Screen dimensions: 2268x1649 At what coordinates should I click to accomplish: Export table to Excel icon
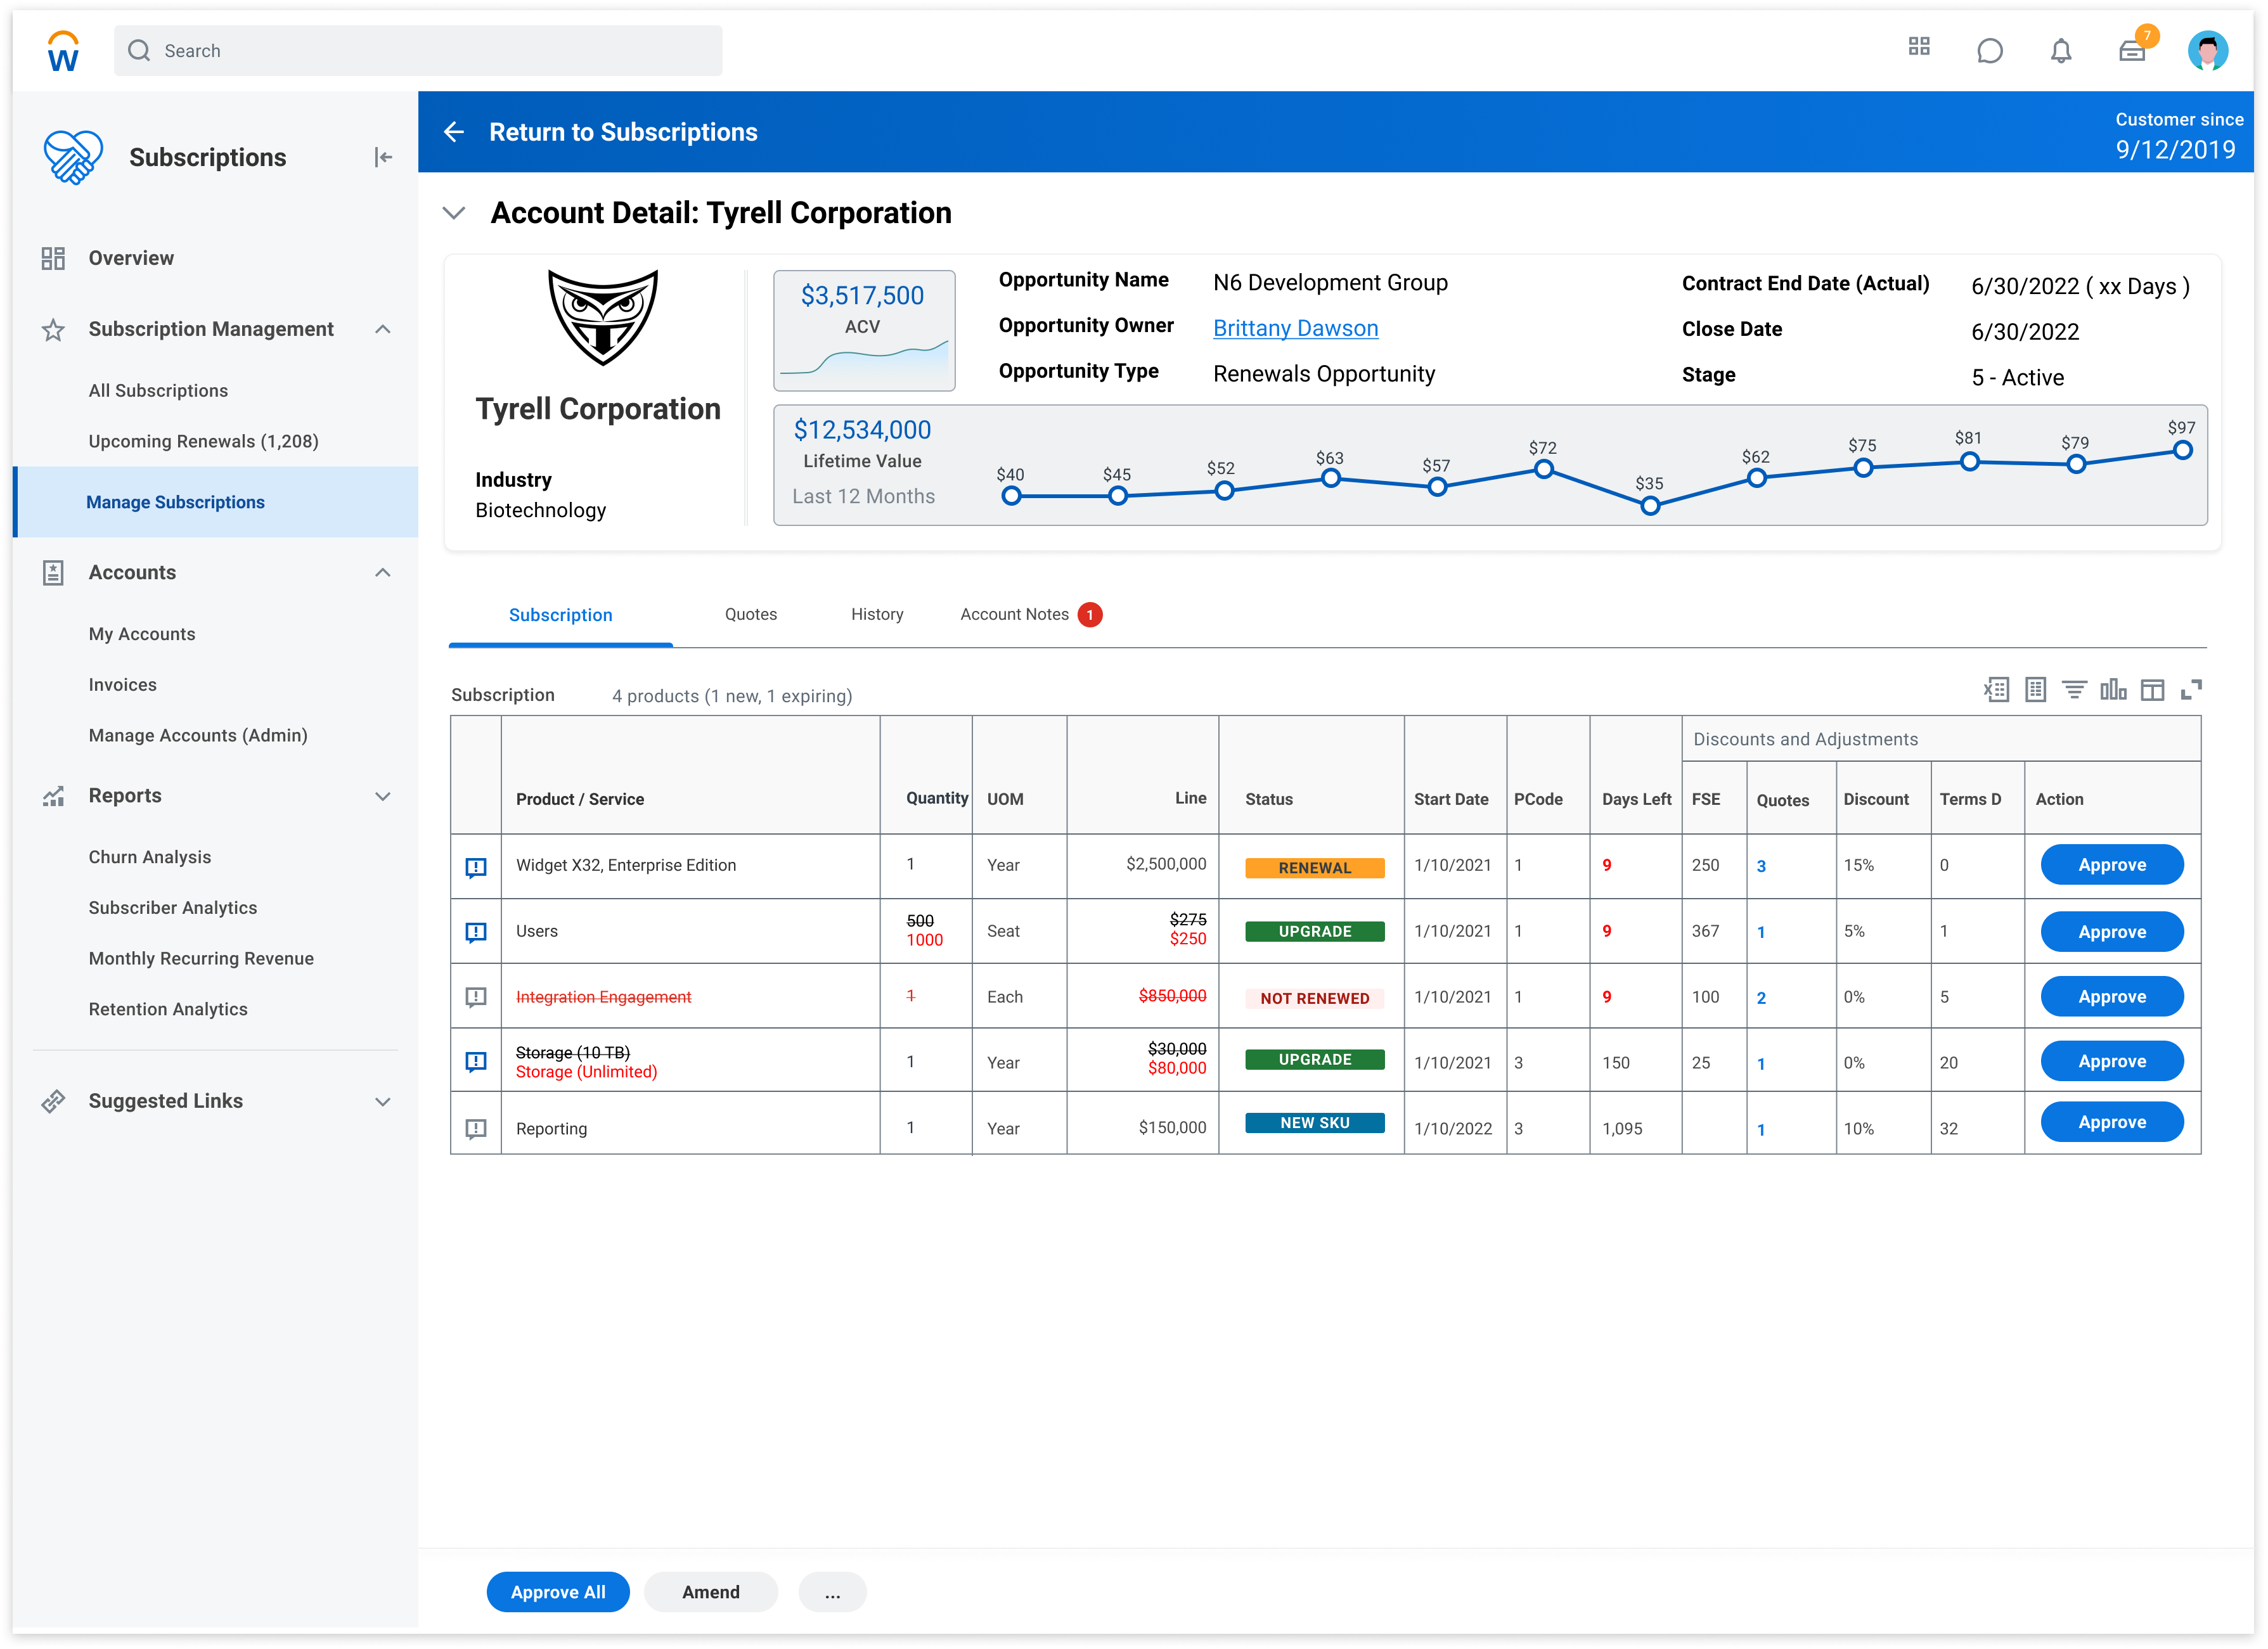click(x=1996, y=690)
